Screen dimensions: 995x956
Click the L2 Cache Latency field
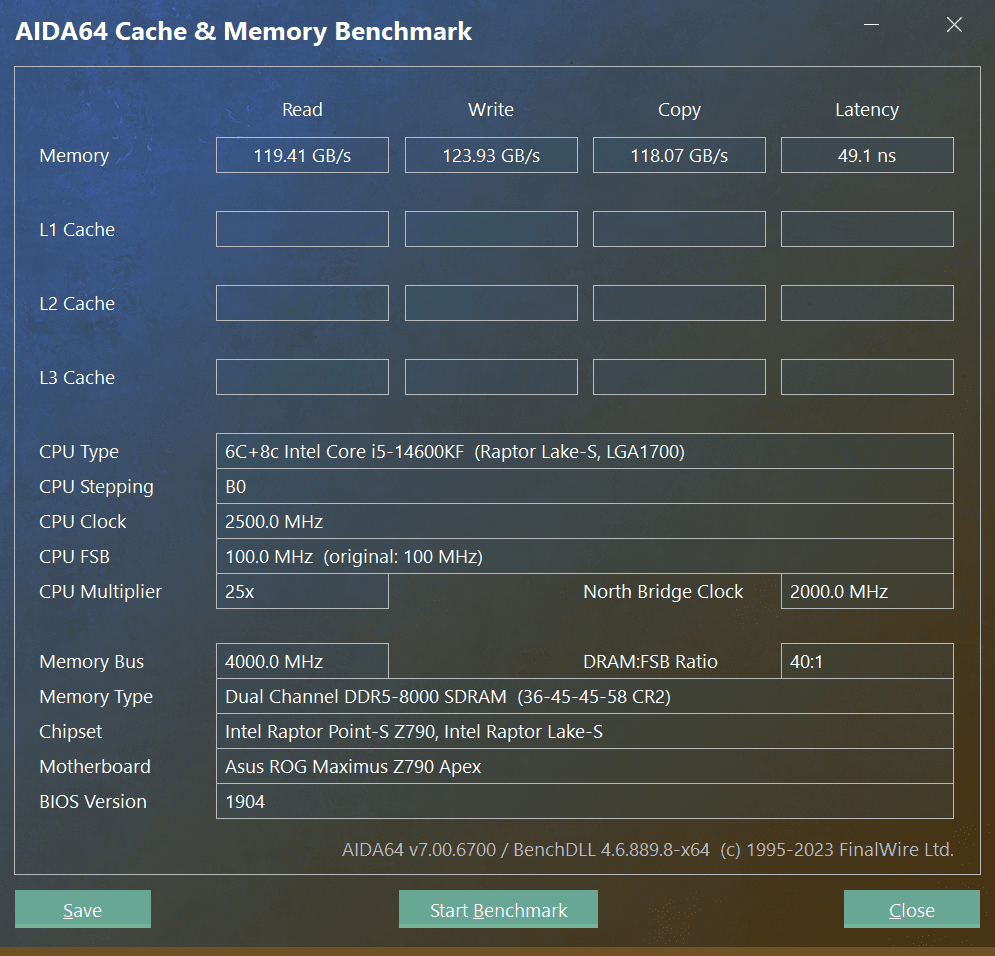pyautogui.click(x=867, y=303)
